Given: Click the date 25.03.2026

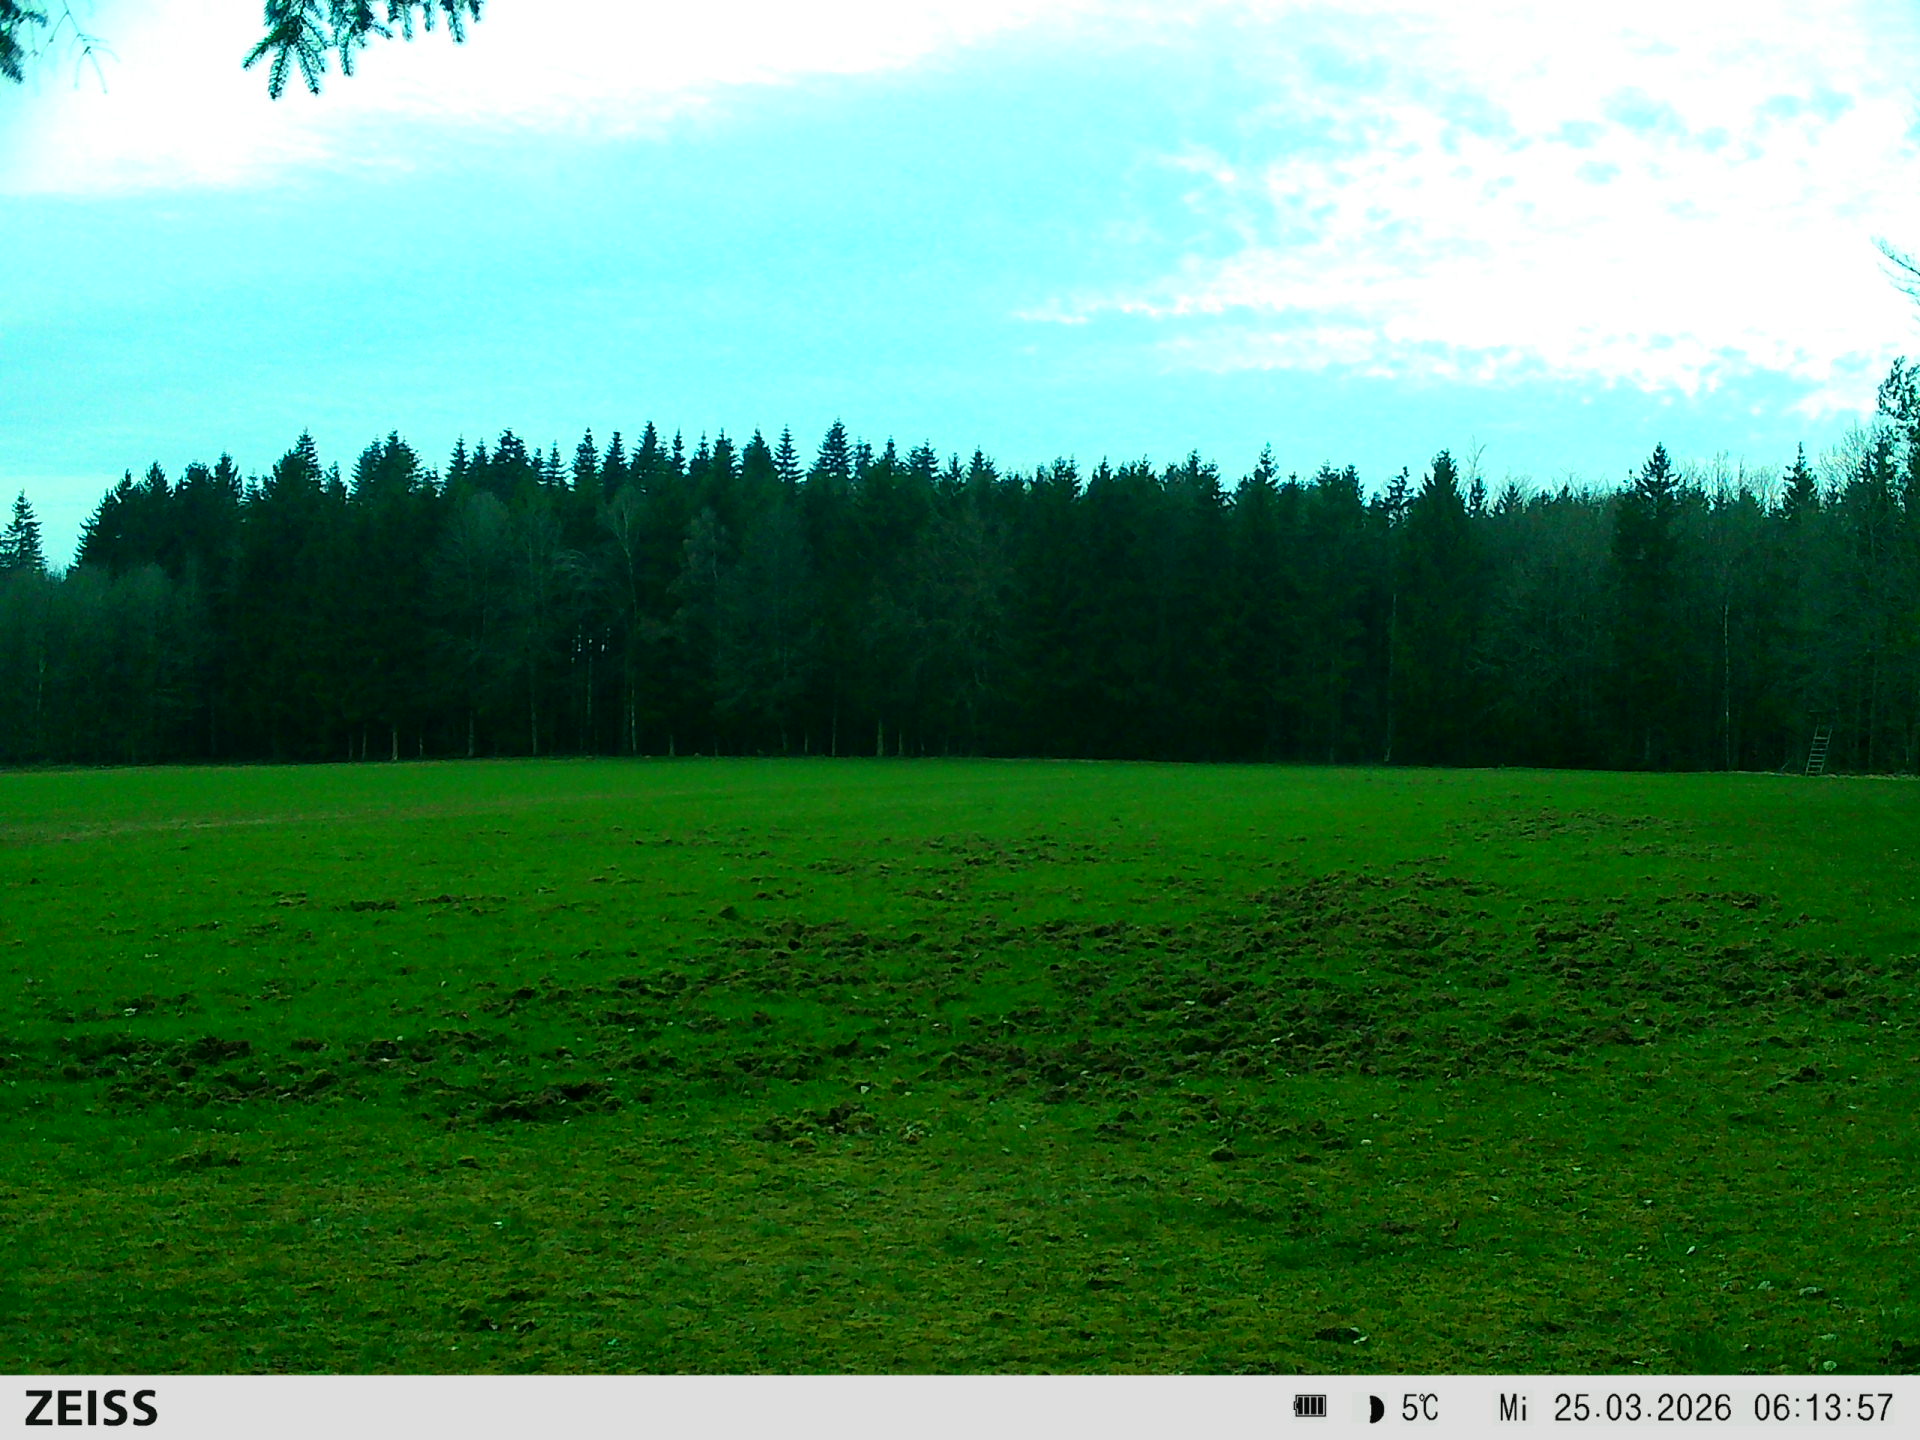Looking at the screenshot, I should tap(1641, 1408).
